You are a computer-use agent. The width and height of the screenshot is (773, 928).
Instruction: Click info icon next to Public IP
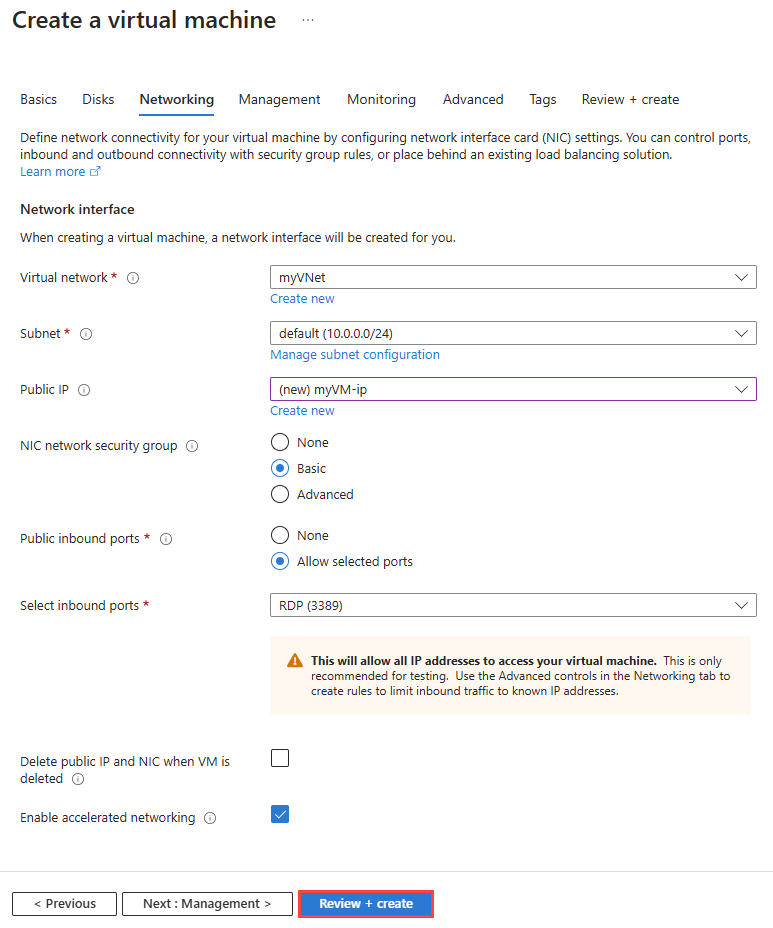84,390
